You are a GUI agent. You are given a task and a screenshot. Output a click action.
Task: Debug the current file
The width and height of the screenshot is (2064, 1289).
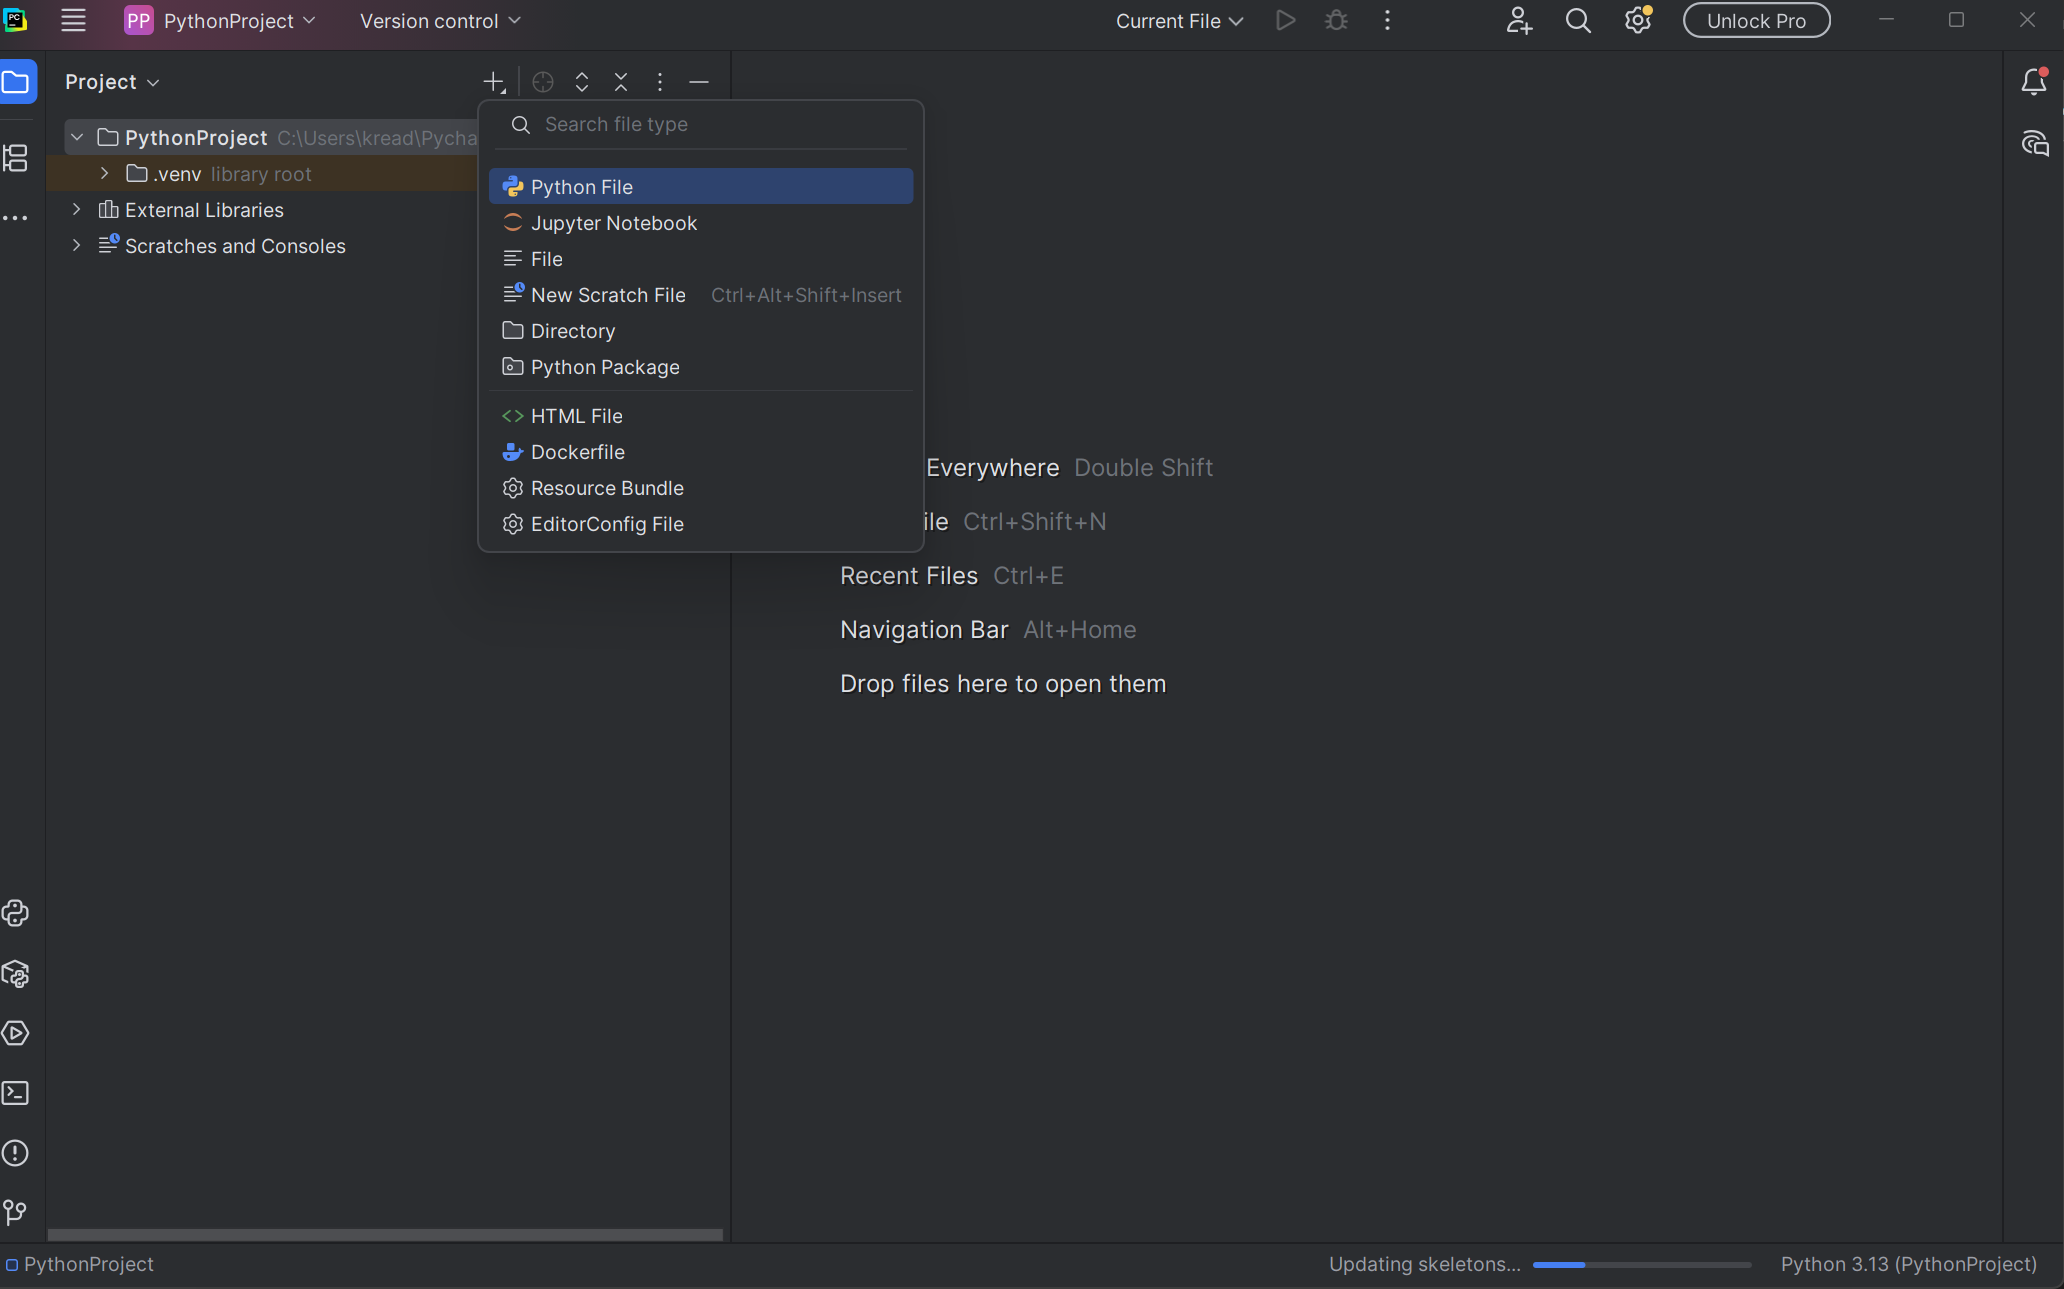(1336, 20)
